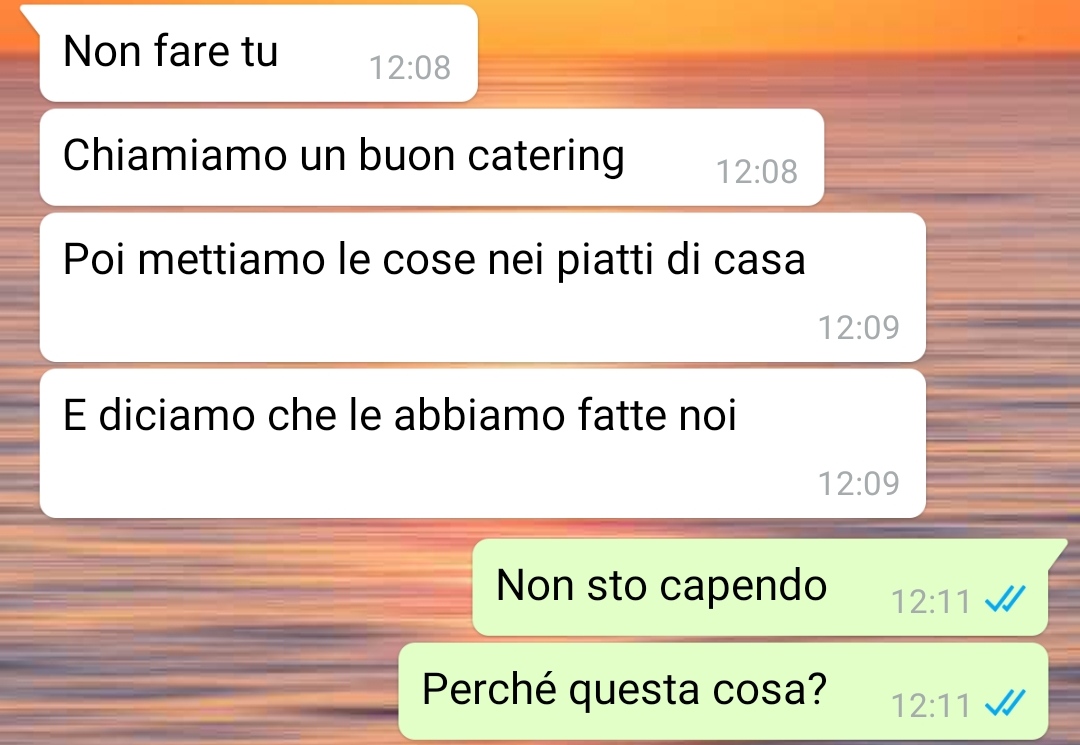1080x745 pixels.
Task: Tap the 12:08 timestamp of 'Non fare tu'
Action: pyautogui.click(x=410, y=68)
